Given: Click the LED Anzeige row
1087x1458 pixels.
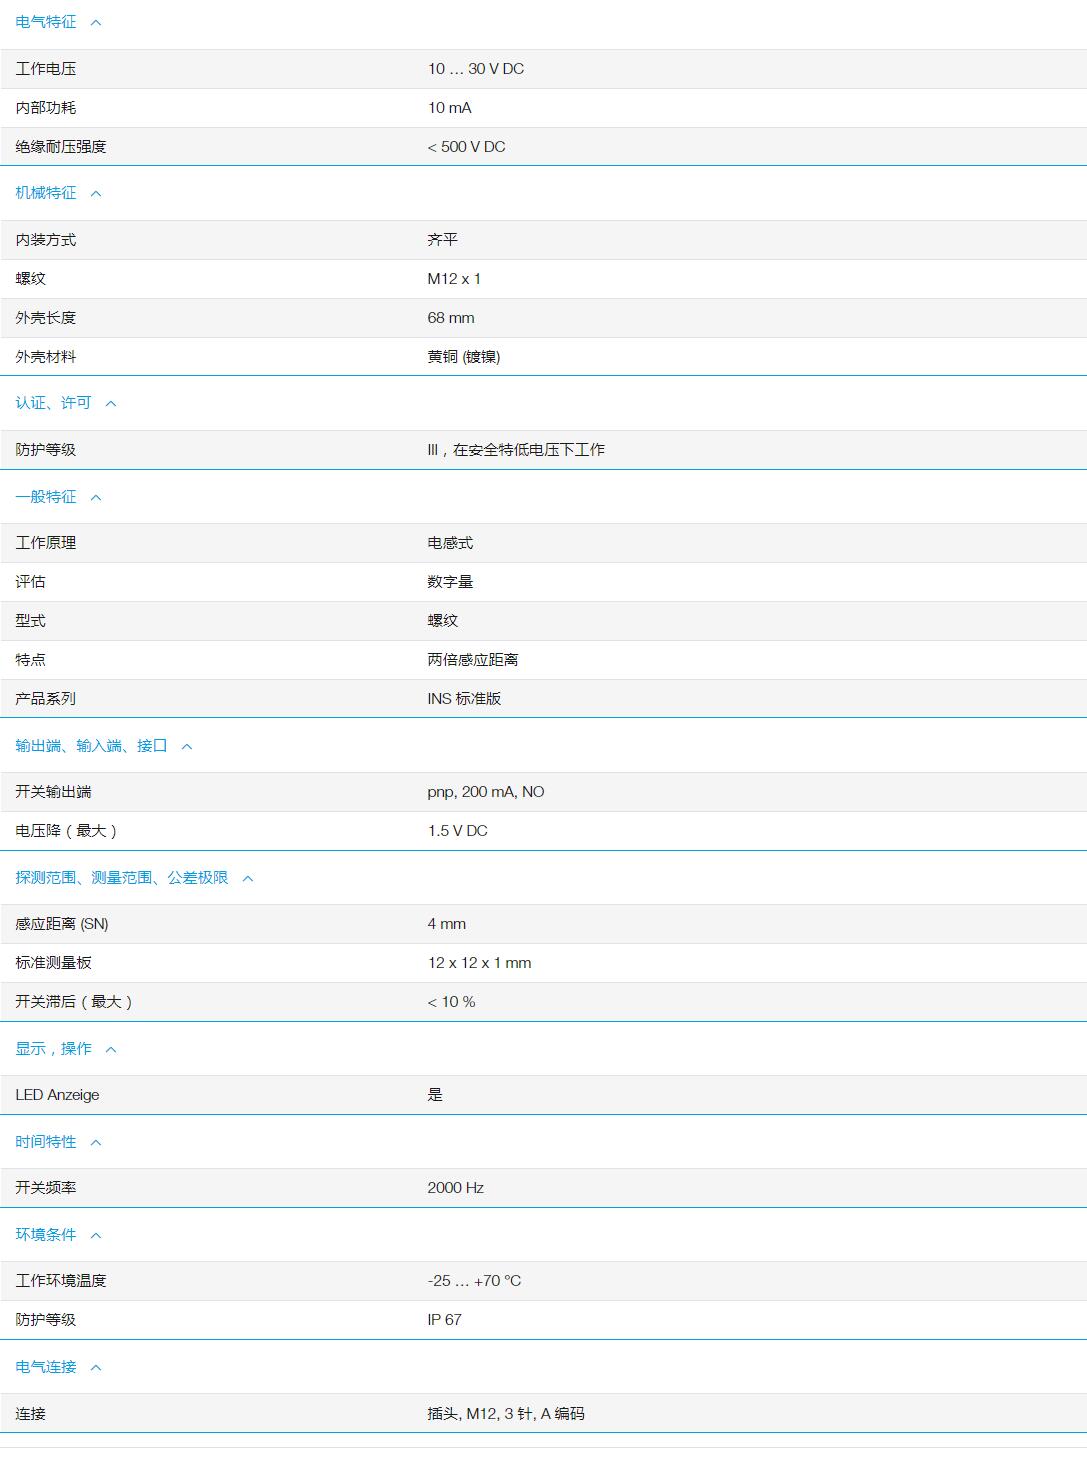Looking at the screenshot, I should point(58,1094).
